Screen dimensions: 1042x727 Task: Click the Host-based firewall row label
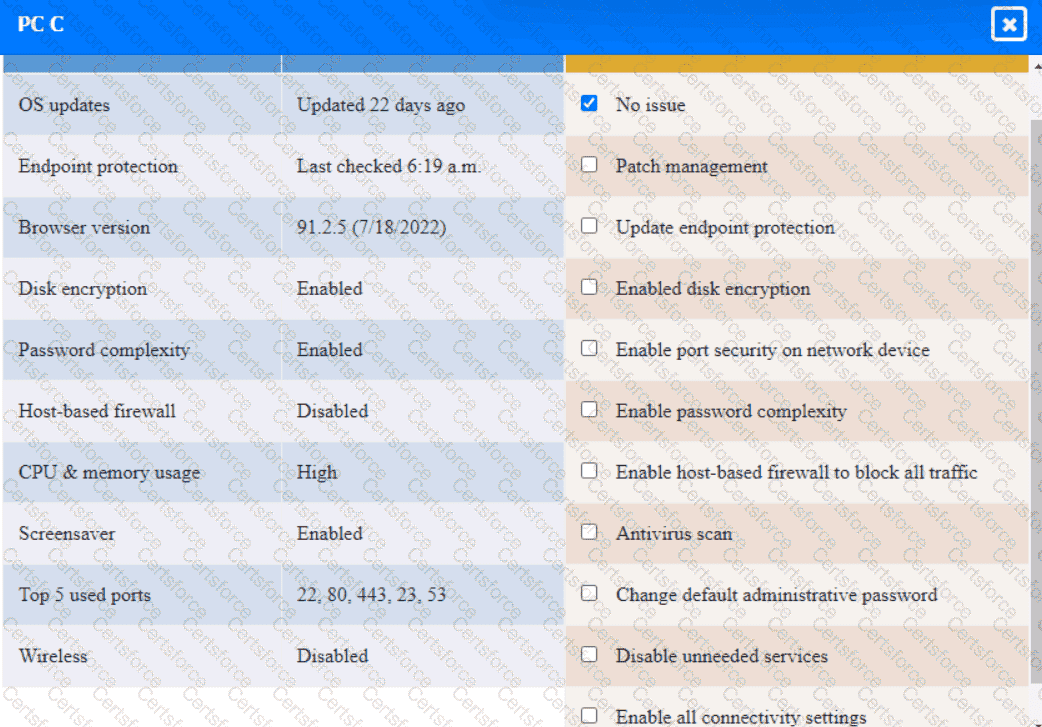97,411
